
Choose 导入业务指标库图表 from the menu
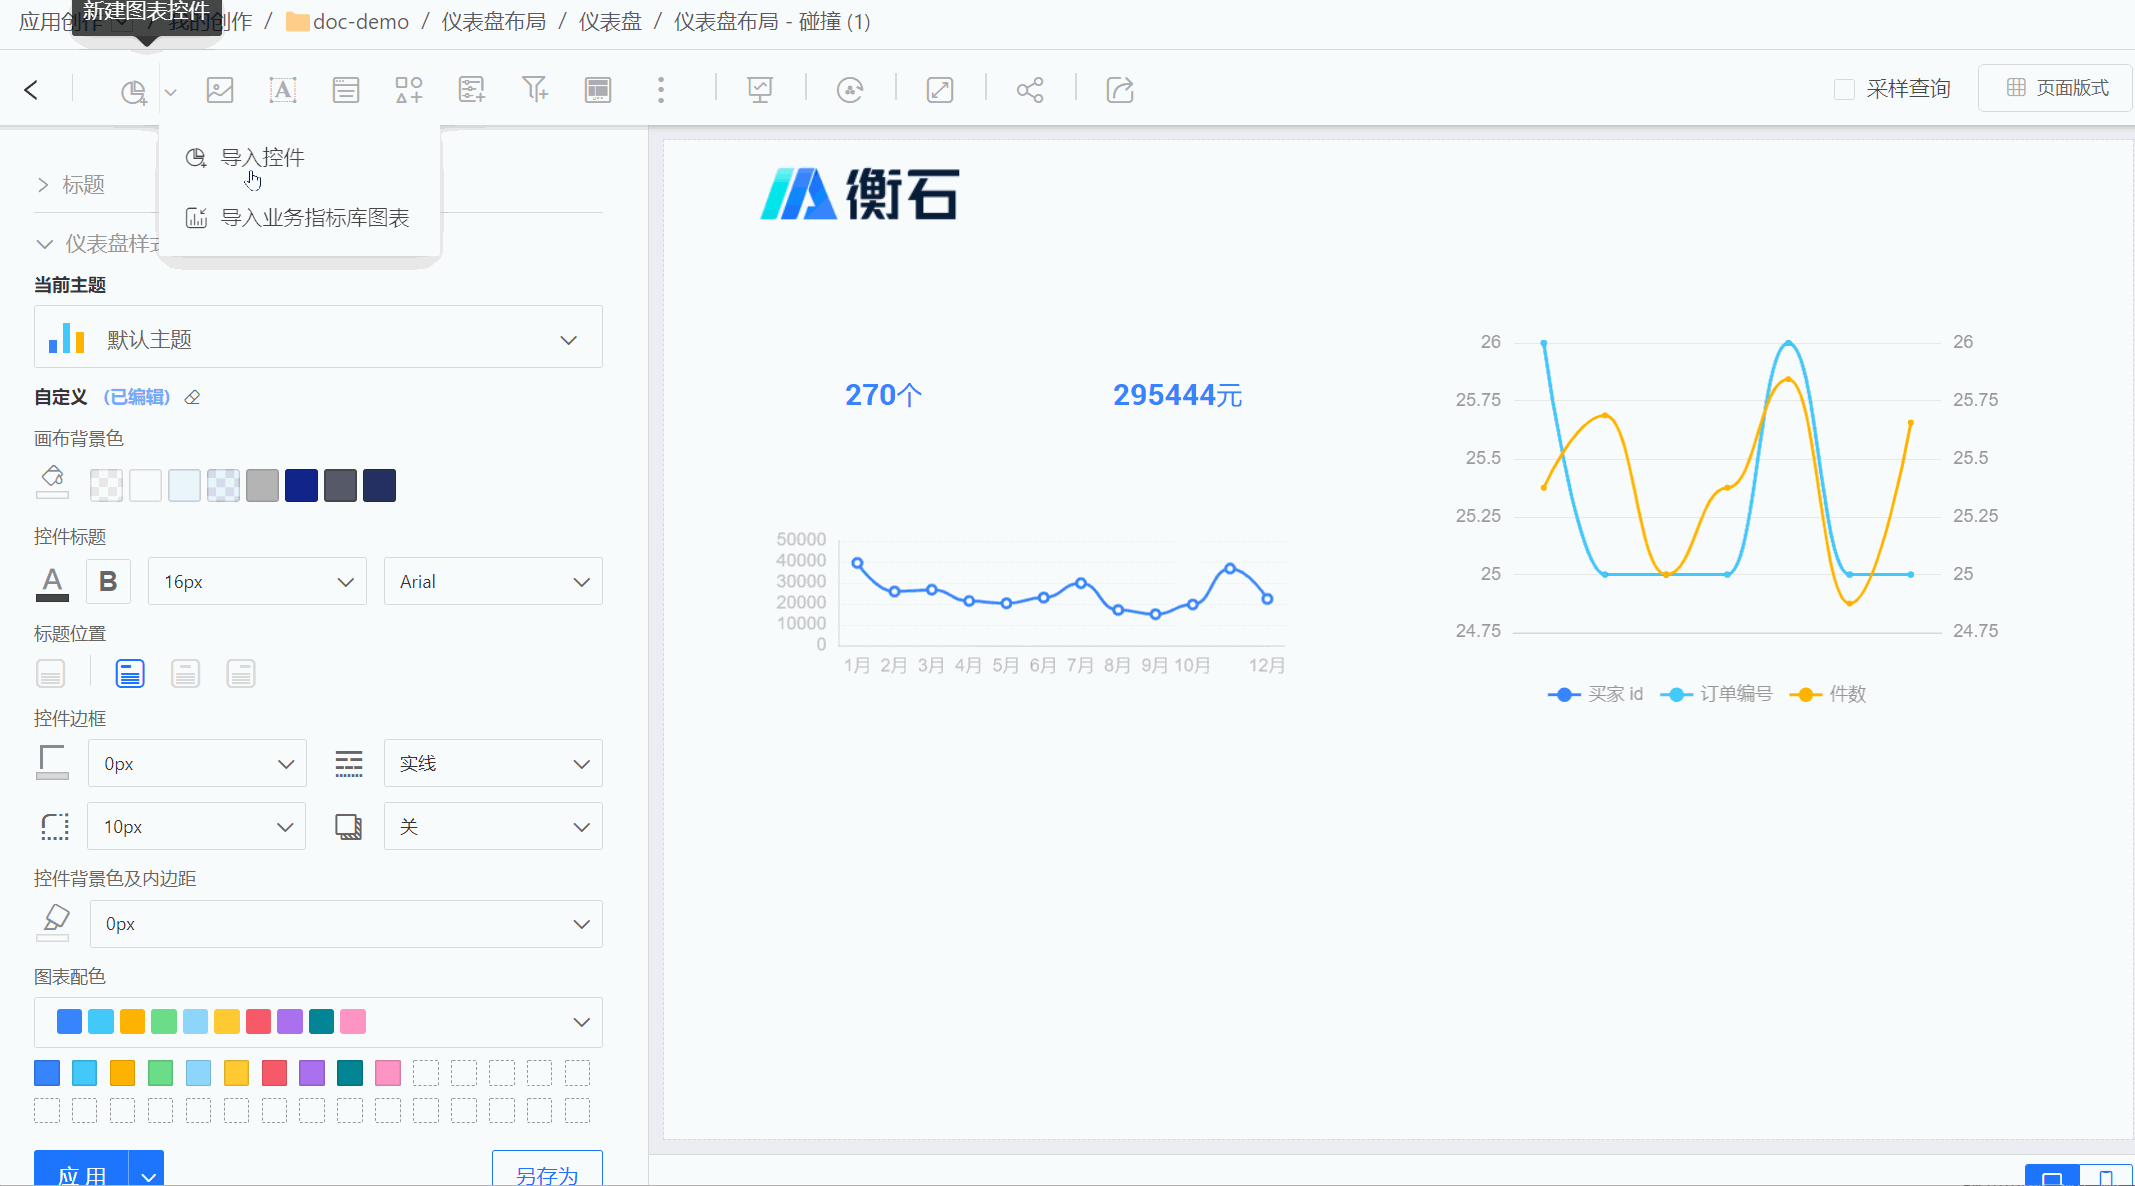(314, 218)
